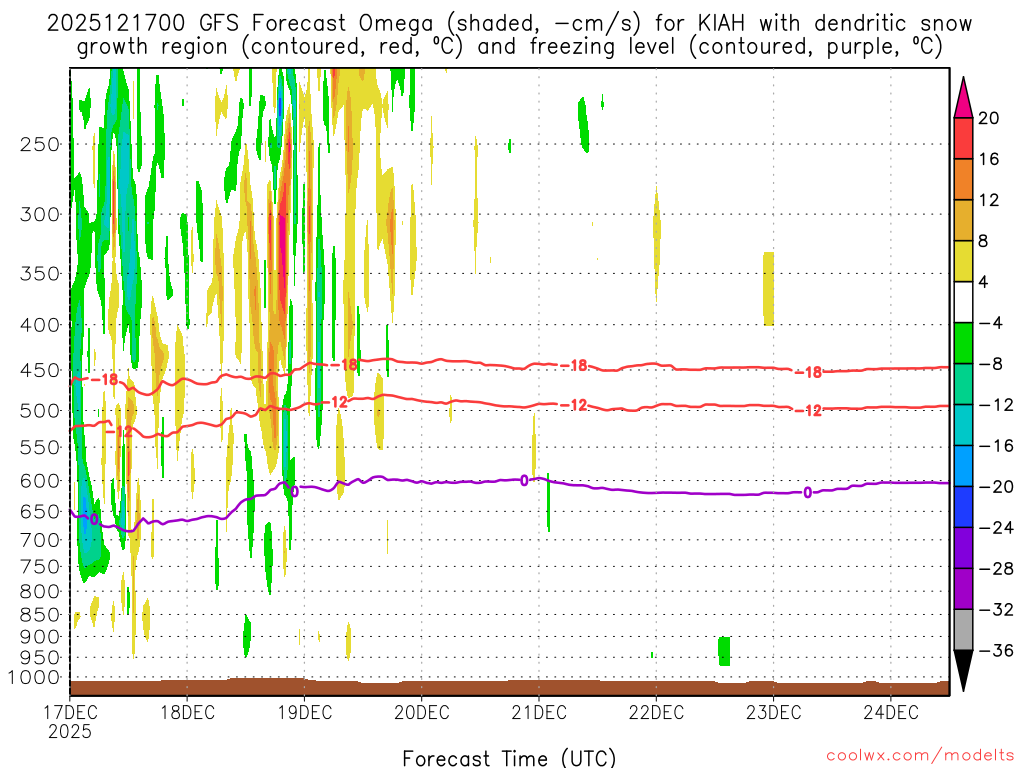Click the 250 pressure level label
1024x768 pixels.
[x=40, y=144]
